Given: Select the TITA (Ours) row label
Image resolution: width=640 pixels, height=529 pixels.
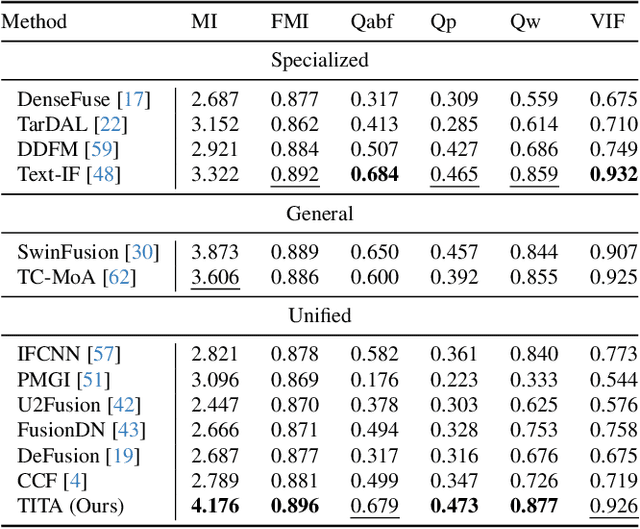Looking at the screenshot, I should [x=71, y=507].
